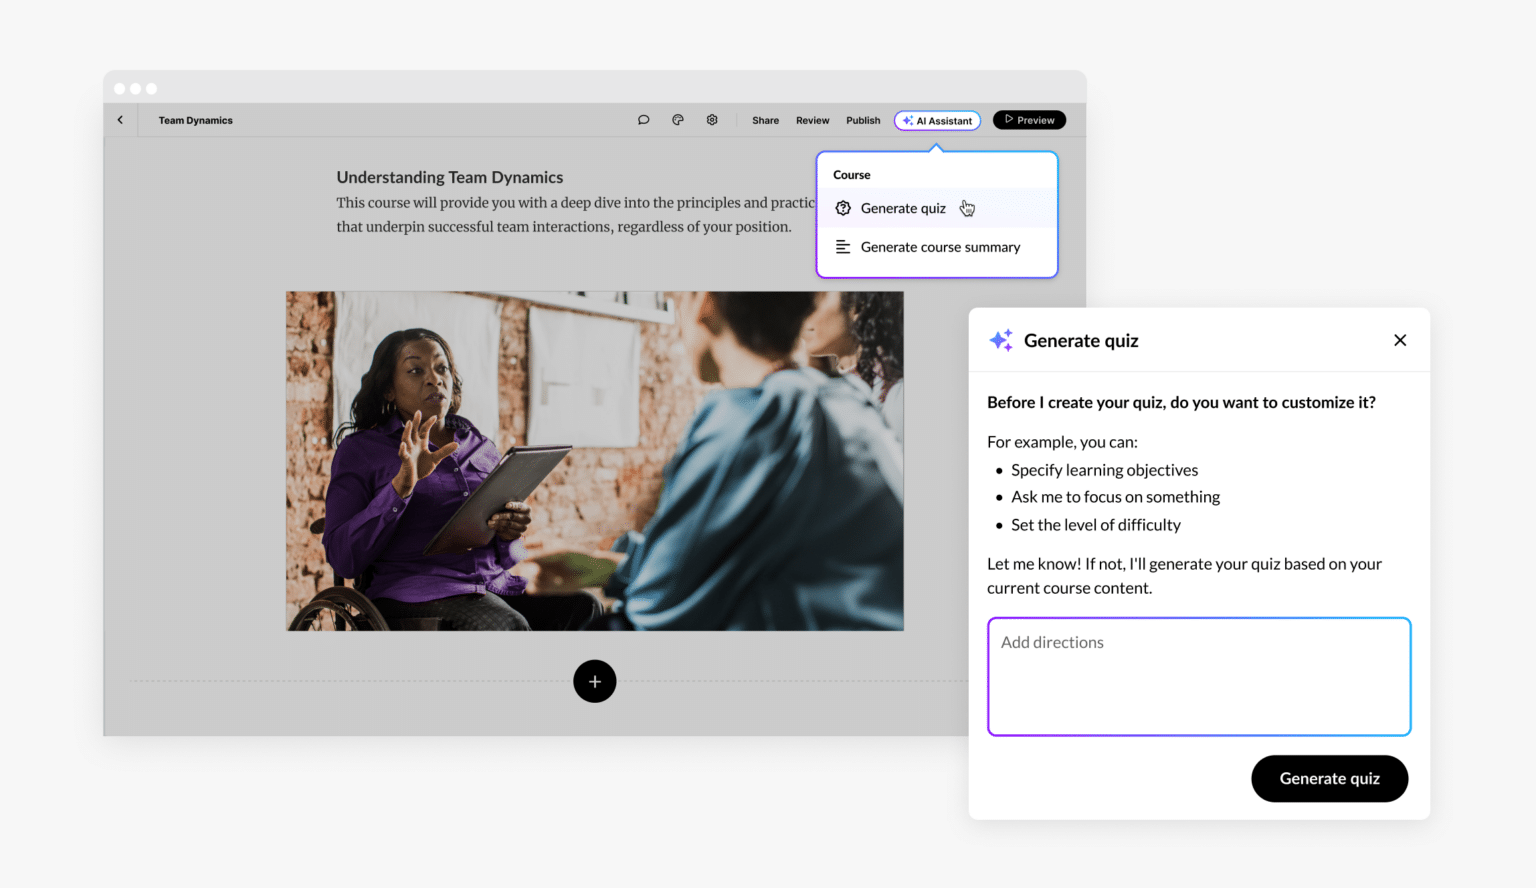Click the course photo of the two people

coord(595,461)
